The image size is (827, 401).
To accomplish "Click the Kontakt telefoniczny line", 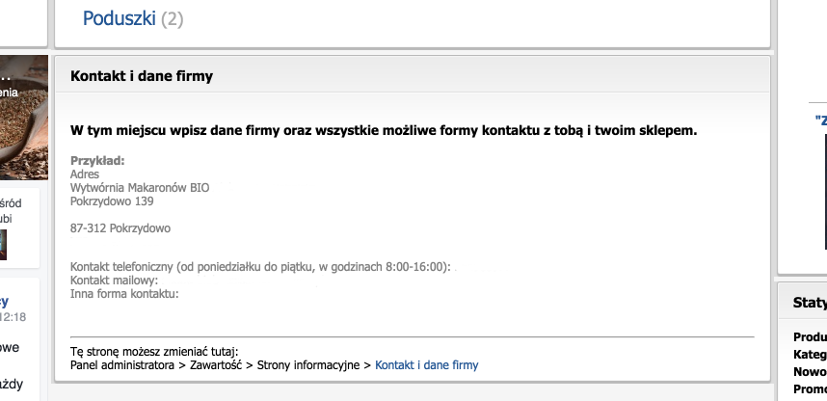I will 260,267.
